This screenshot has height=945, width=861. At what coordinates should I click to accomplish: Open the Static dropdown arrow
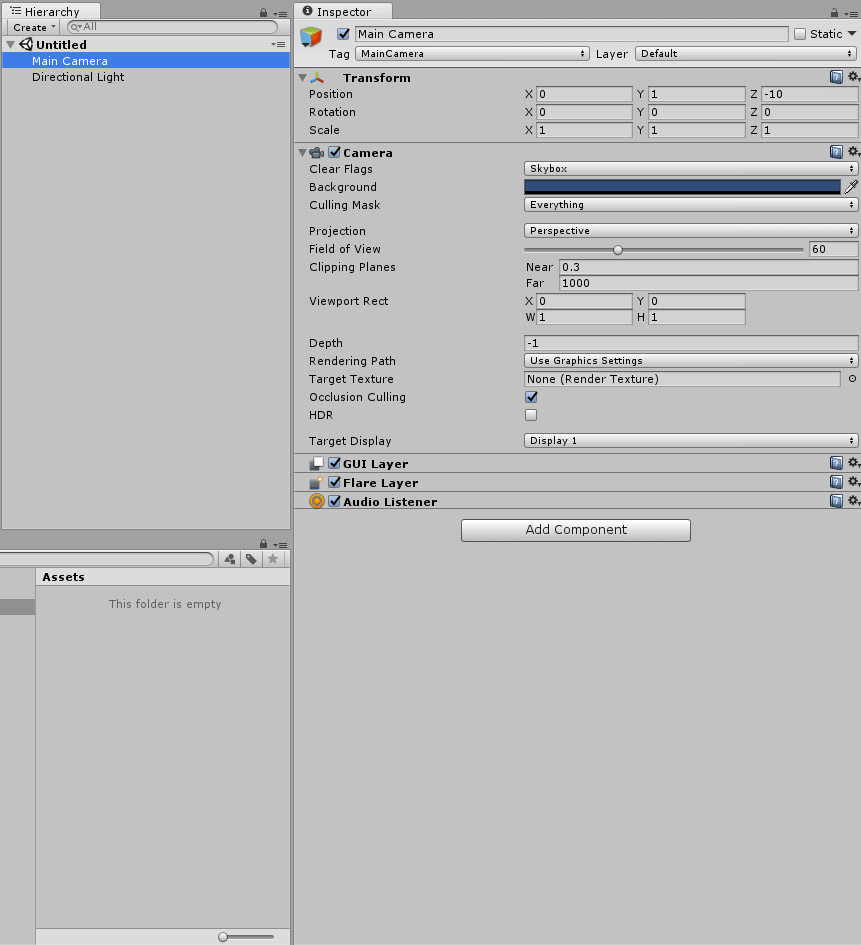[852, 34]
